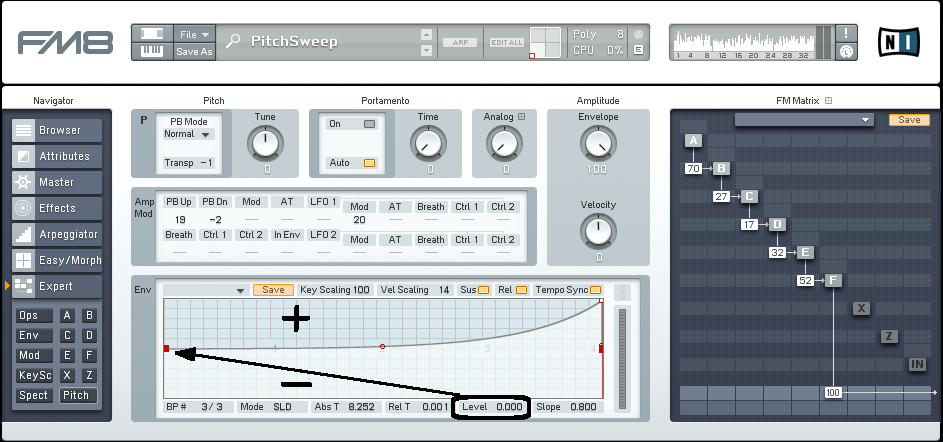This screenshot has width=943, height=442.
Task: Select operator X in Navigator
Action: click(67, 375)
